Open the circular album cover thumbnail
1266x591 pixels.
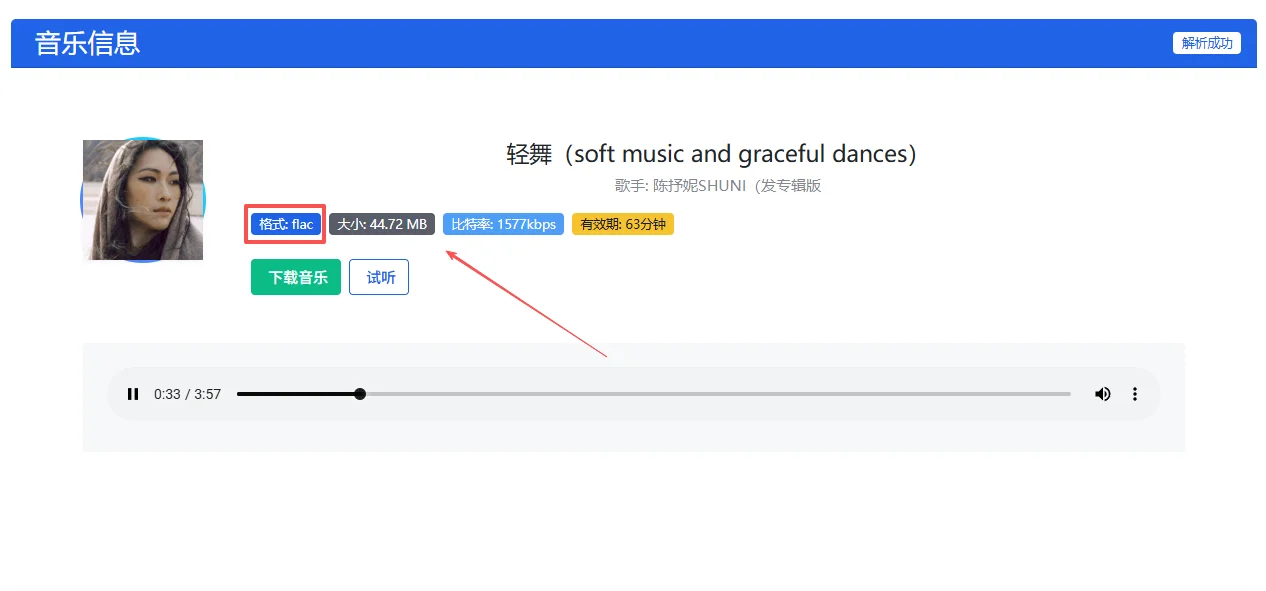143,200
